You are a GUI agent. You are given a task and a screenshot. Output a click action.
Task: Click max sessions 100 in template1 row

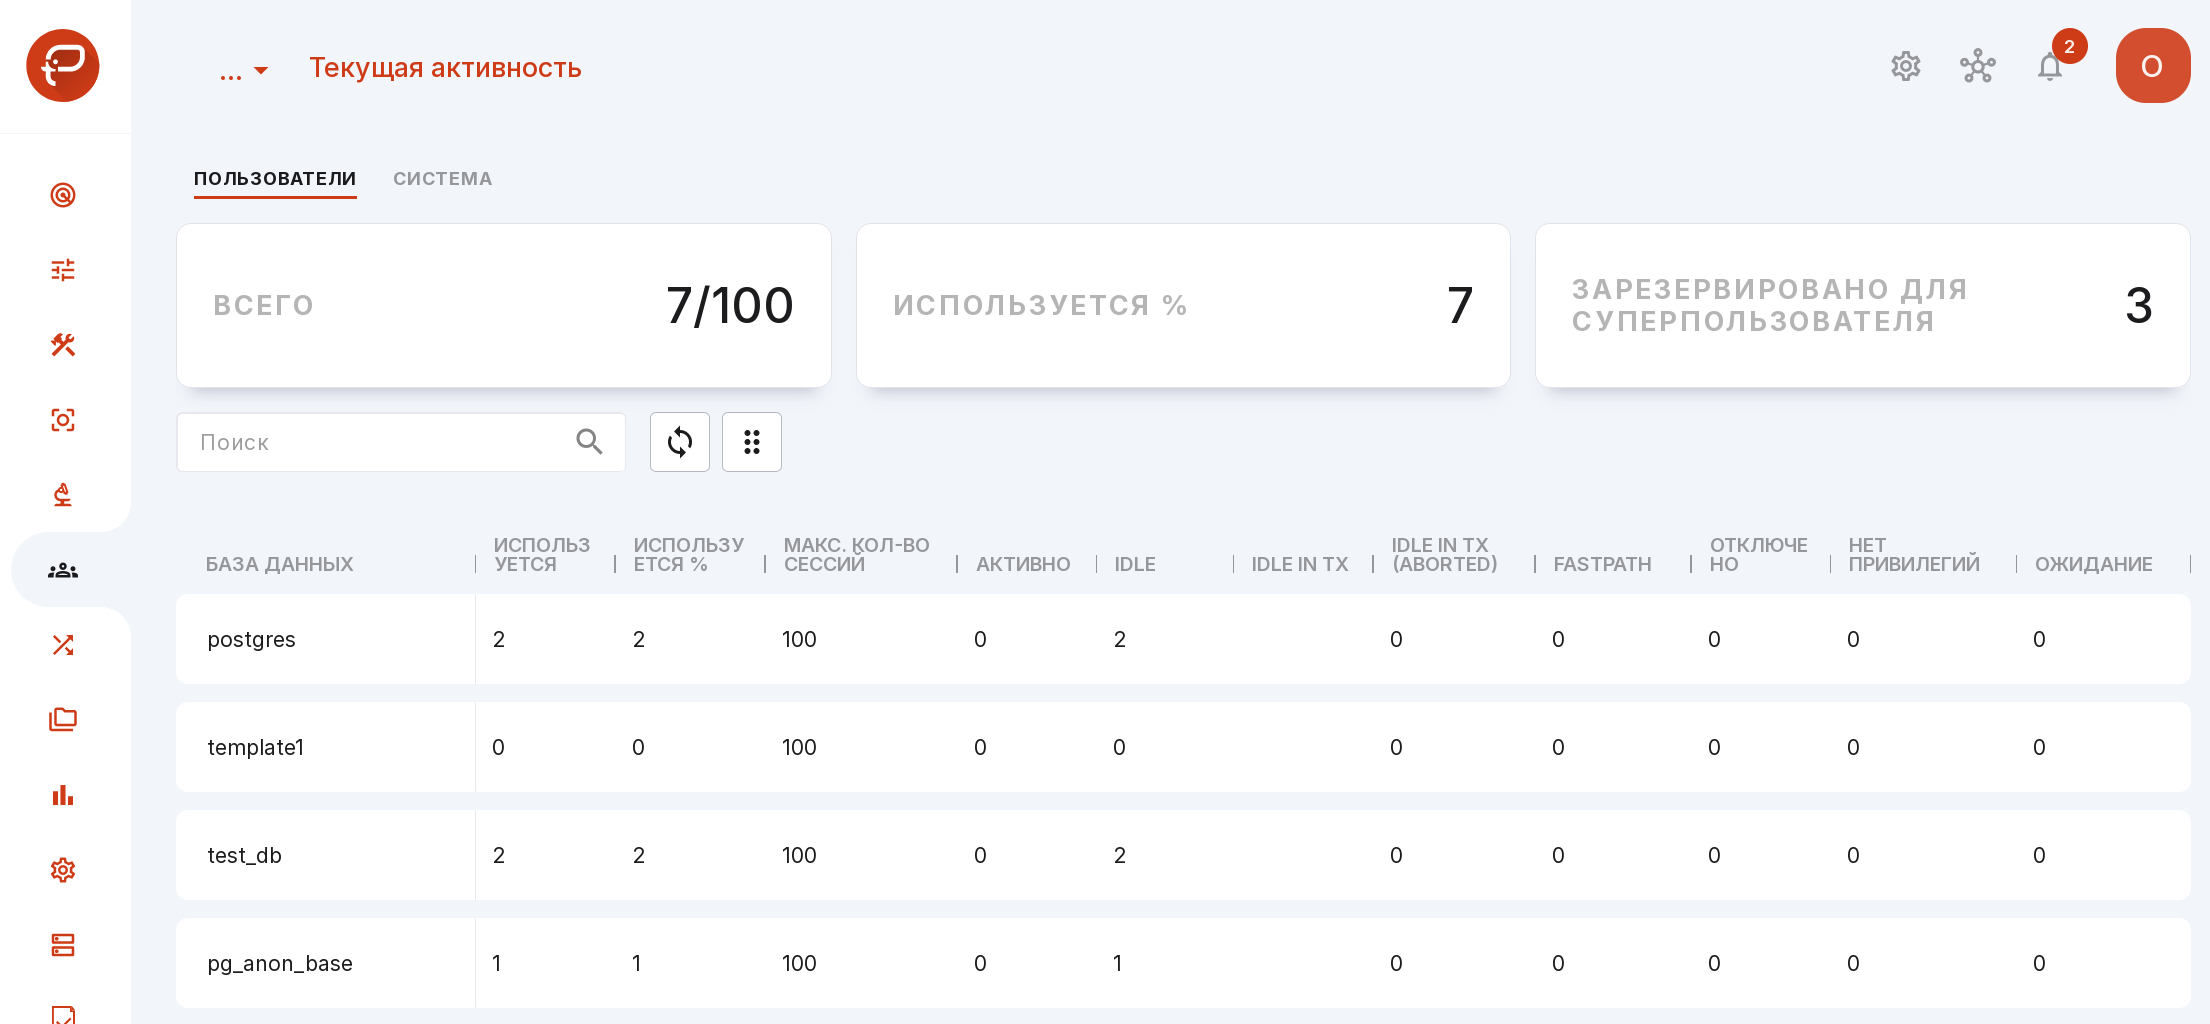(799, 747)
